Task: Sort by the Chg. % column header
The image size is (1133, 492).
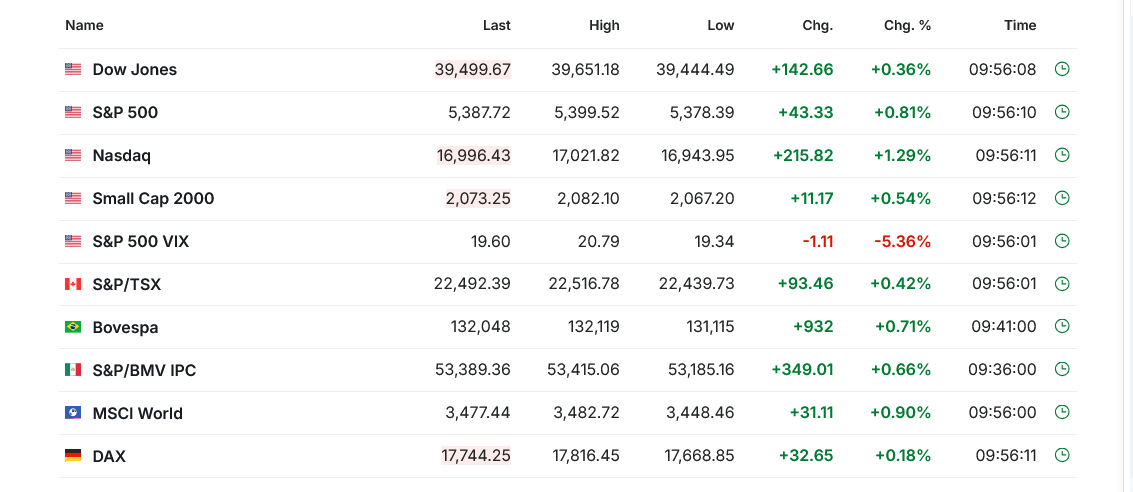Action: point(907,25)
